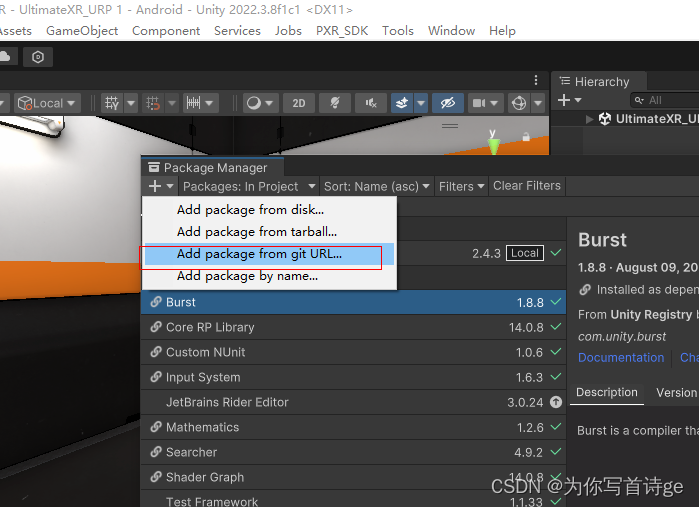Open Sort: Name (asc) dropdown
Screen dimensions: 699x507
(376, 186)
